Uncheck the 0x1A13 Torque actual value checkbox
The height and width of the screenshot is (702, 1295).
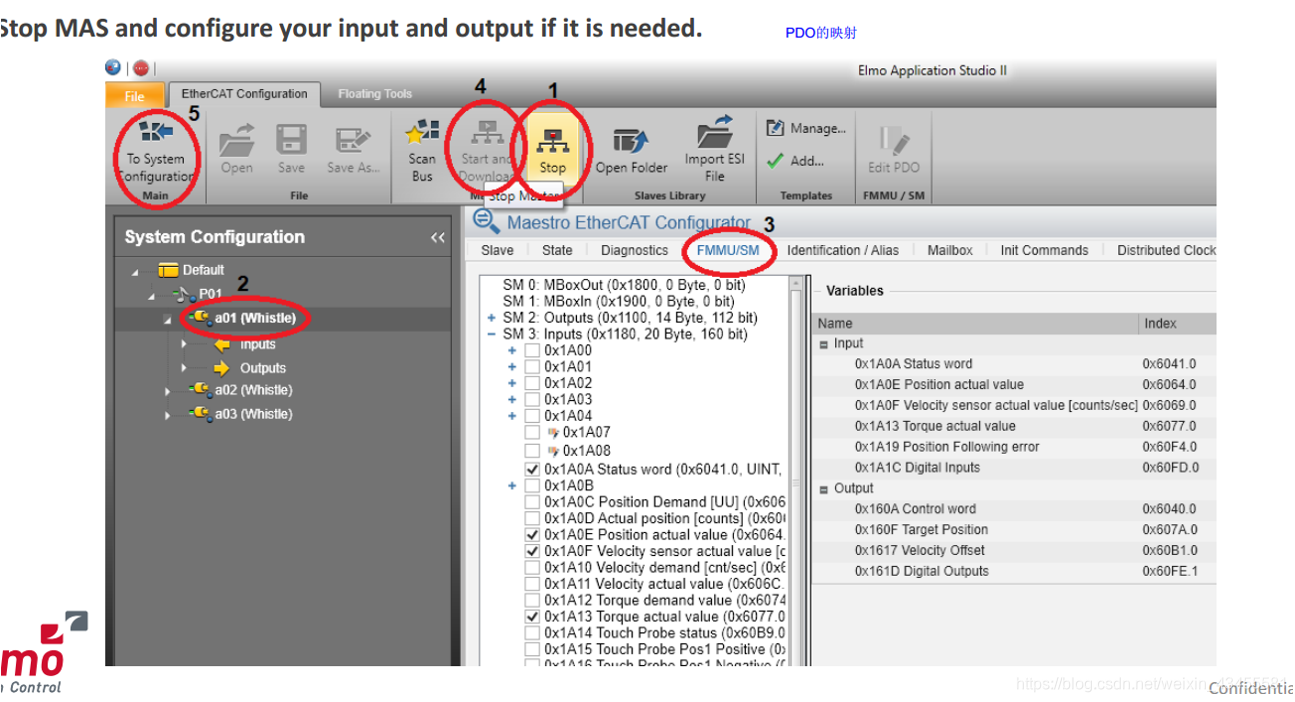(x=532, y=617)
